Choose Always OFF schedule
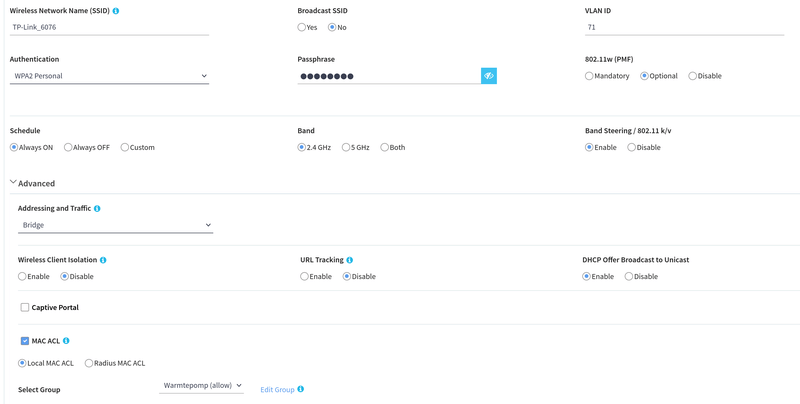Image resolution: width=800 pixels, height=404 pixels. [x=68, y=147]
